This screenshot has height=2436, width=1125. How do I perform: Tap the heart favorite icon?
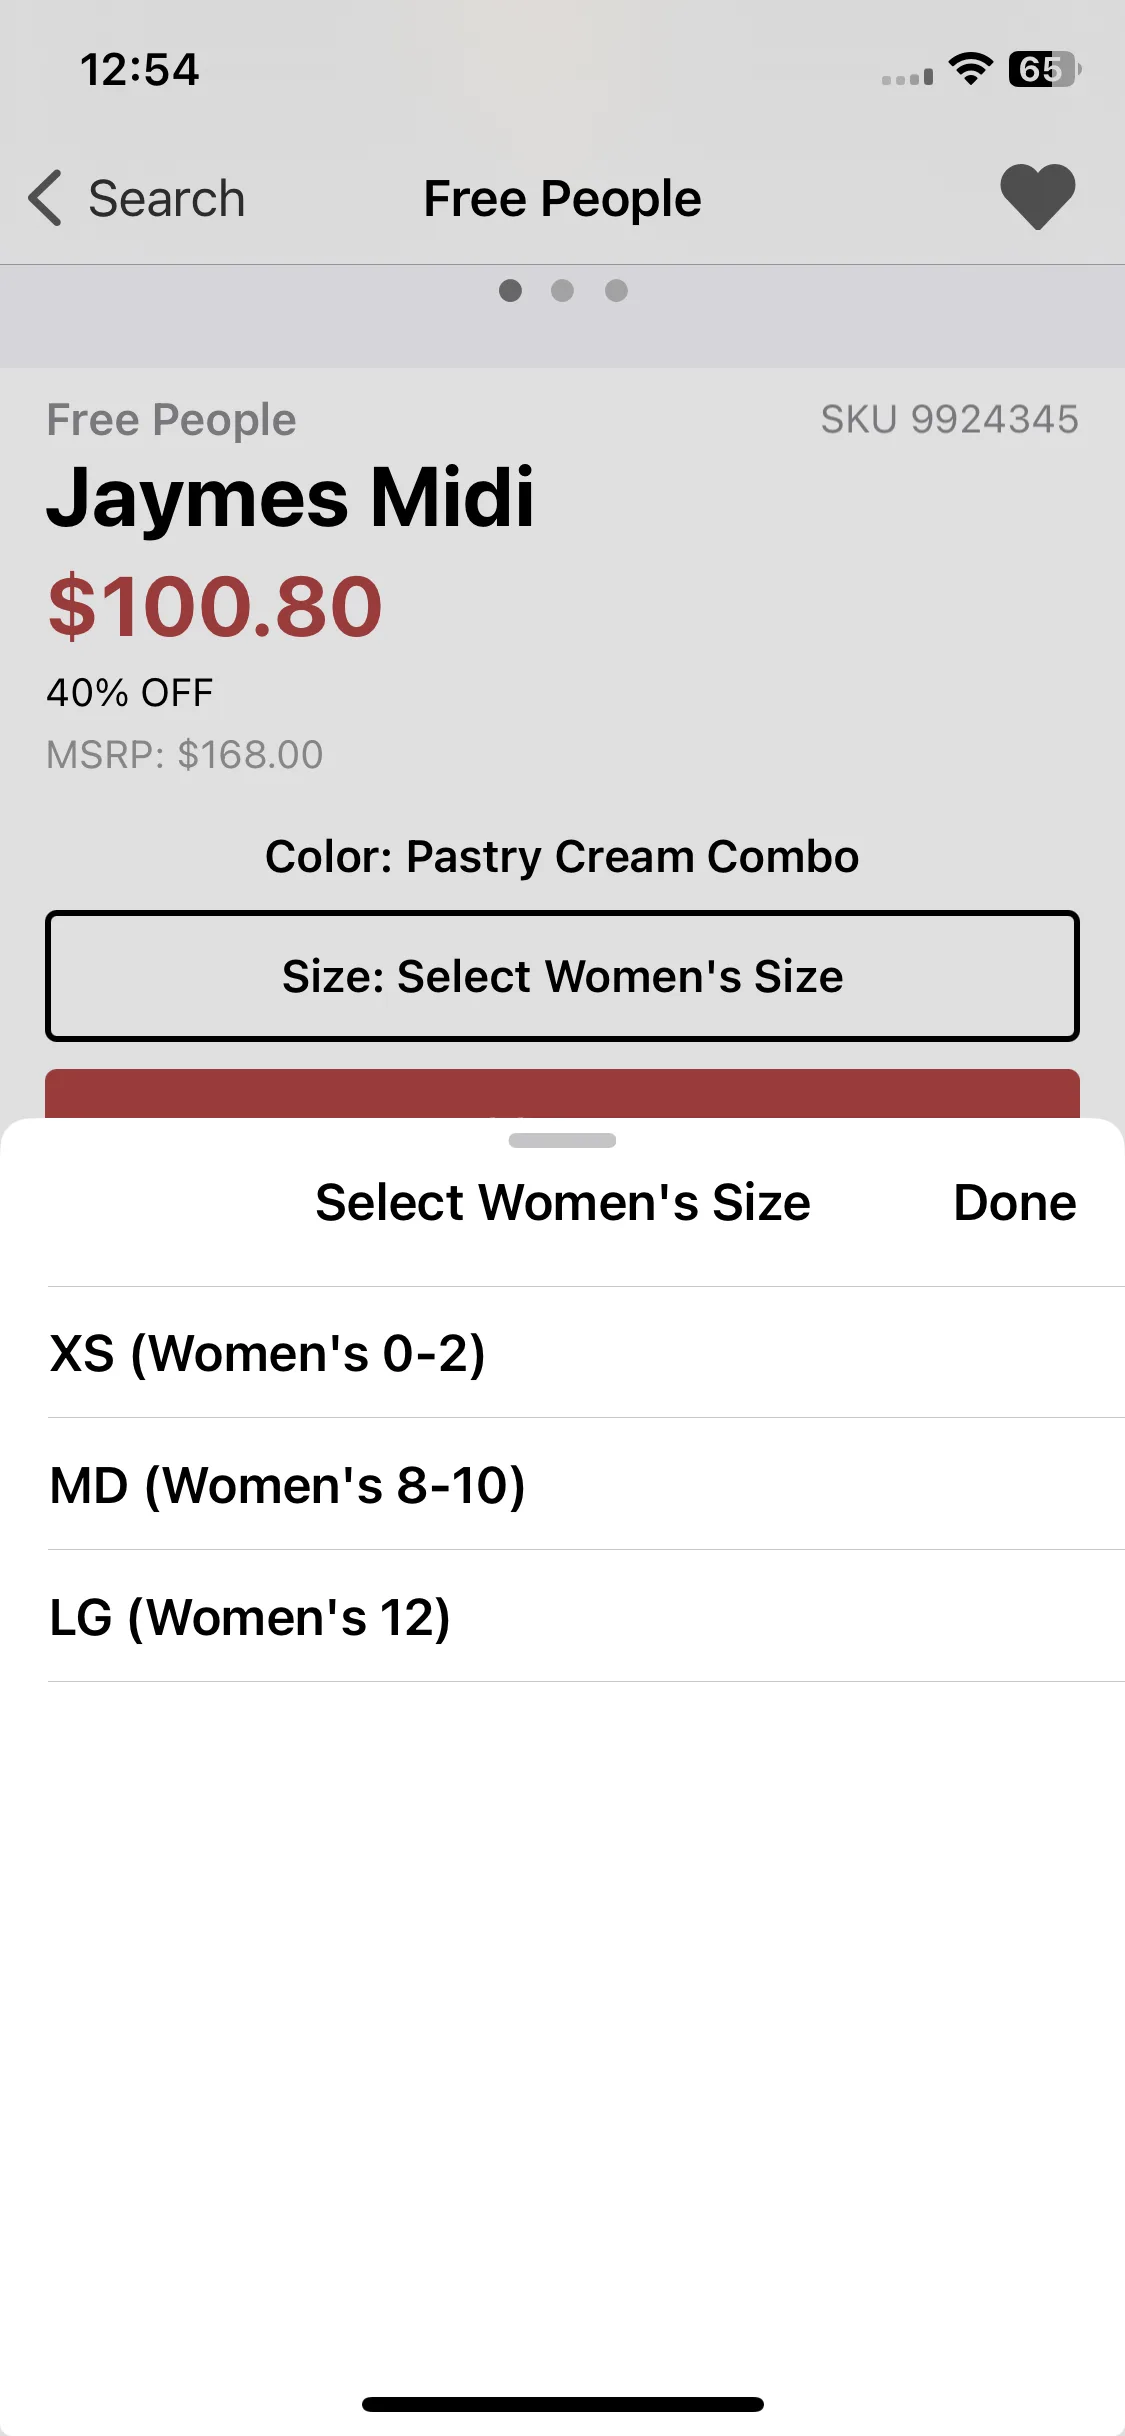pyautogui.click(x=1037, y=197)
